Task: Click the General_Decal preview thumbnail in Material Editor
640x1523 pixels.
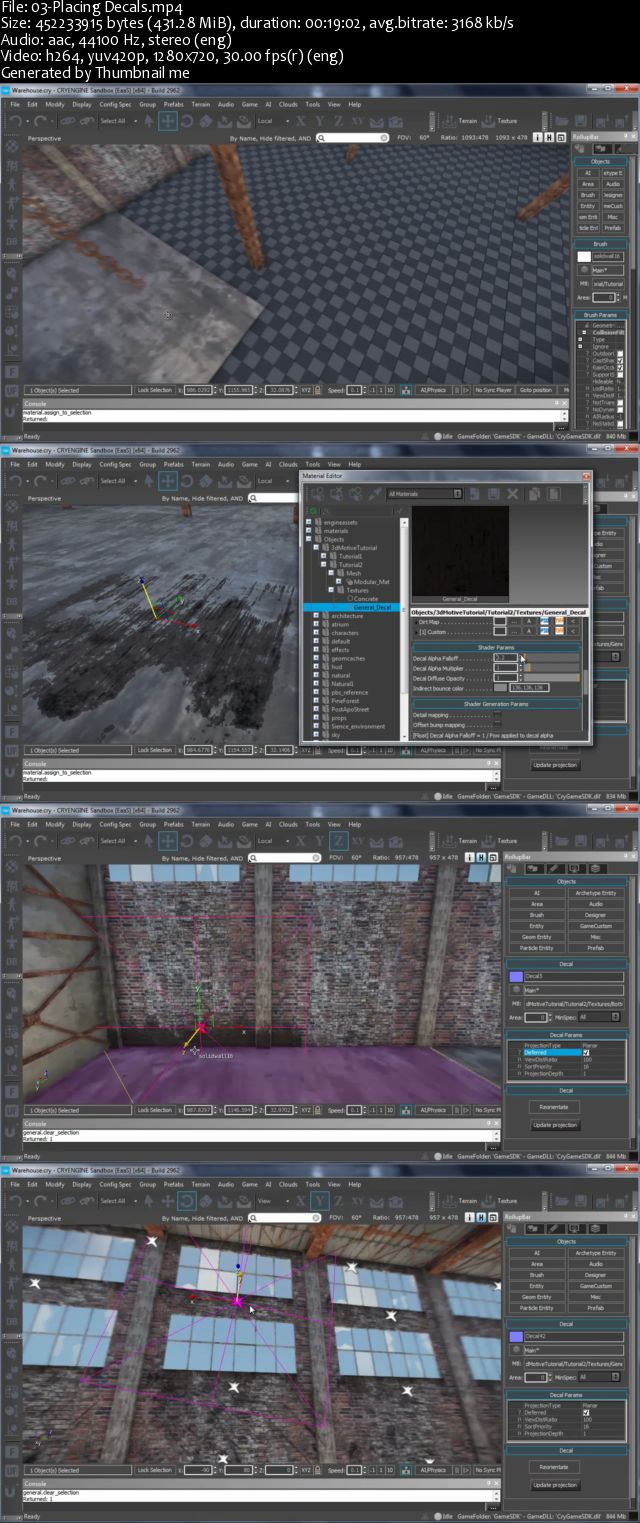Action: click(x=460, y=555)
